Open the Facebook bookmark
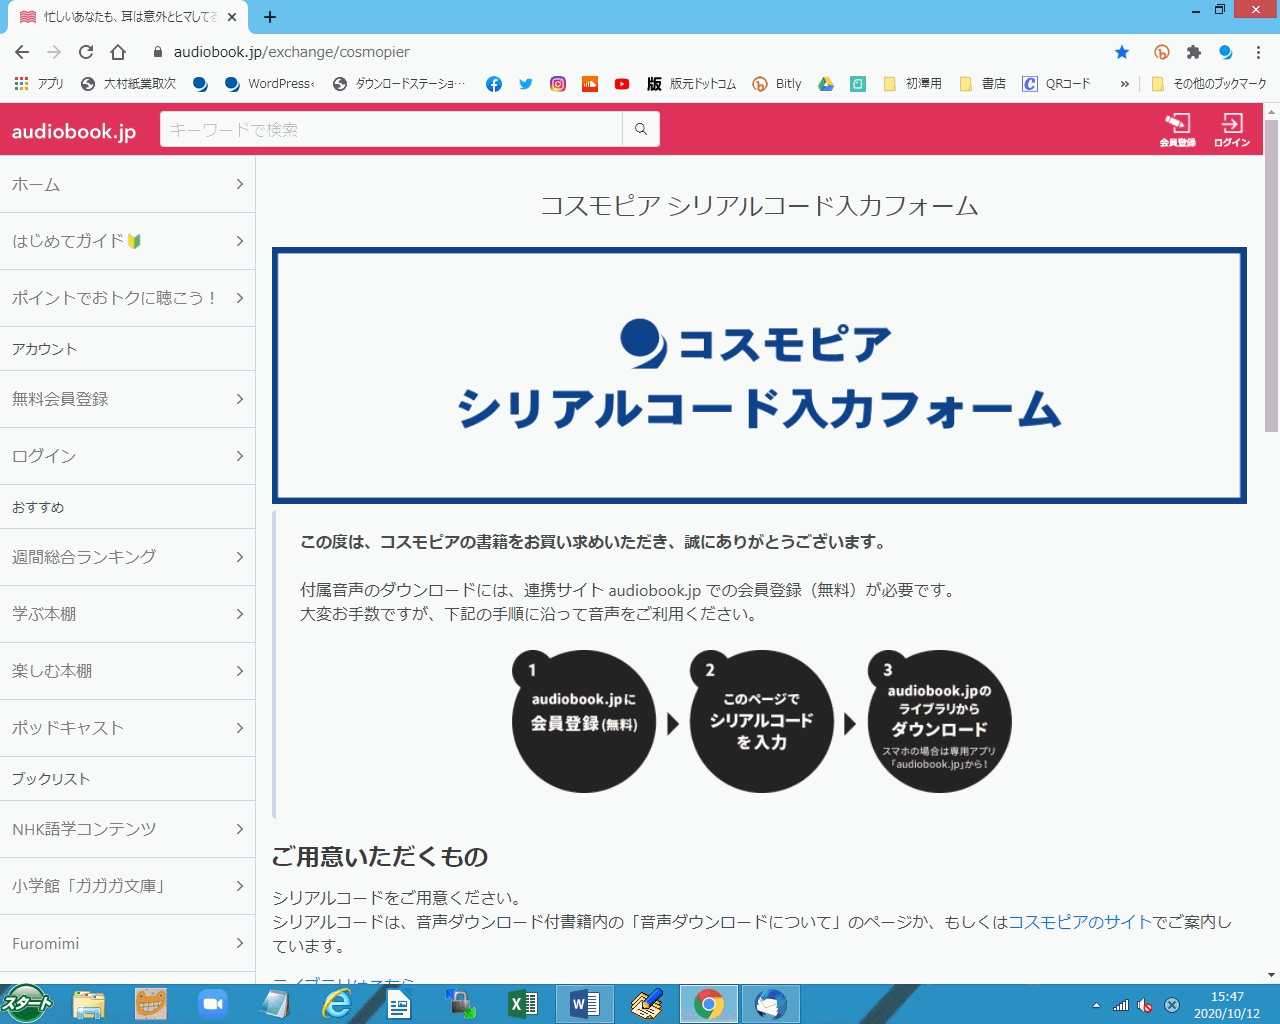1280x1024 pixels. coord(494,84)
